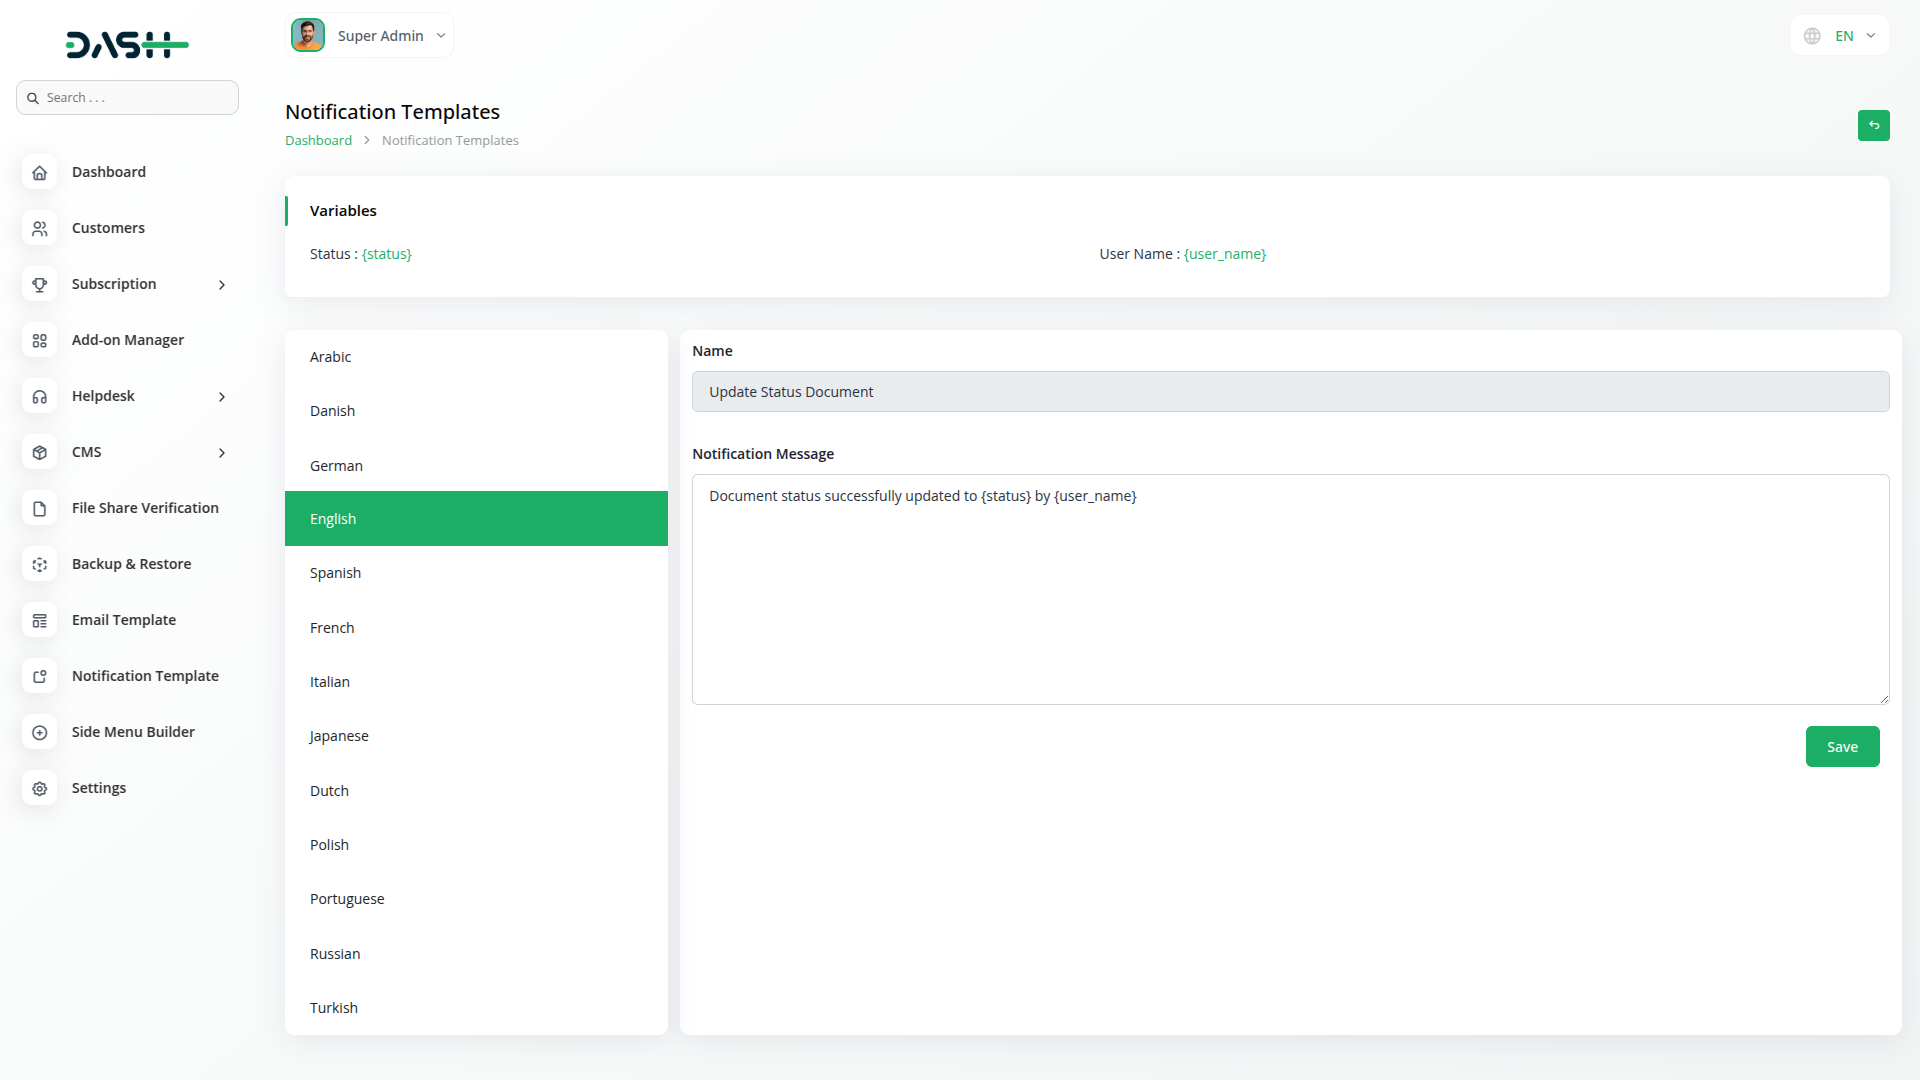1920x1080 pixels.
Task: Expand the Subscription submenu chevron
Action: (x=222, y=285)
